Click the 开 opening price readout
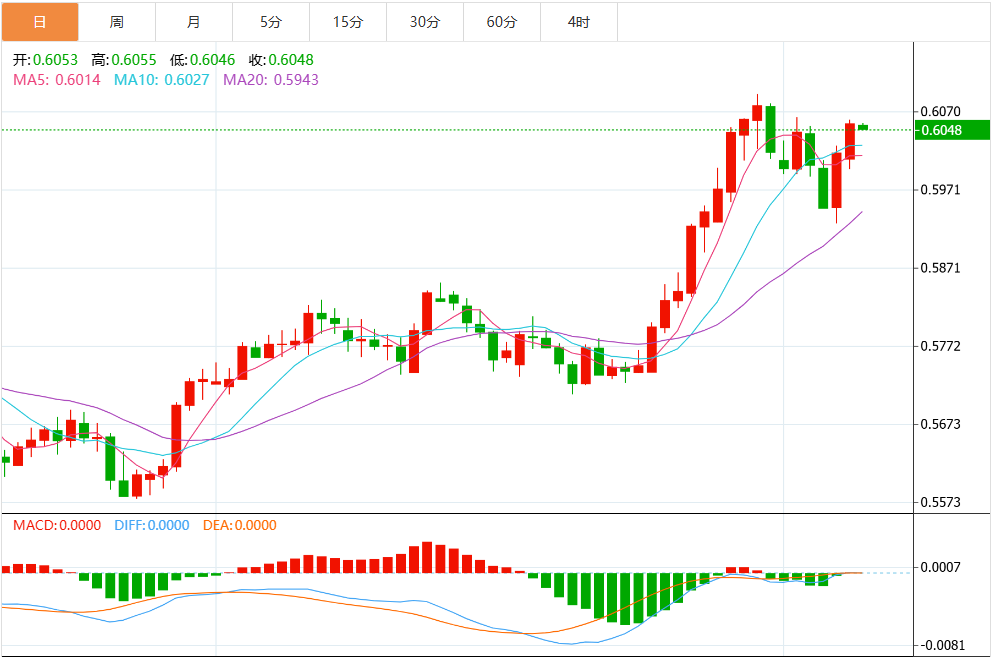Screen dimensions: 999x657 click(45, 60)
